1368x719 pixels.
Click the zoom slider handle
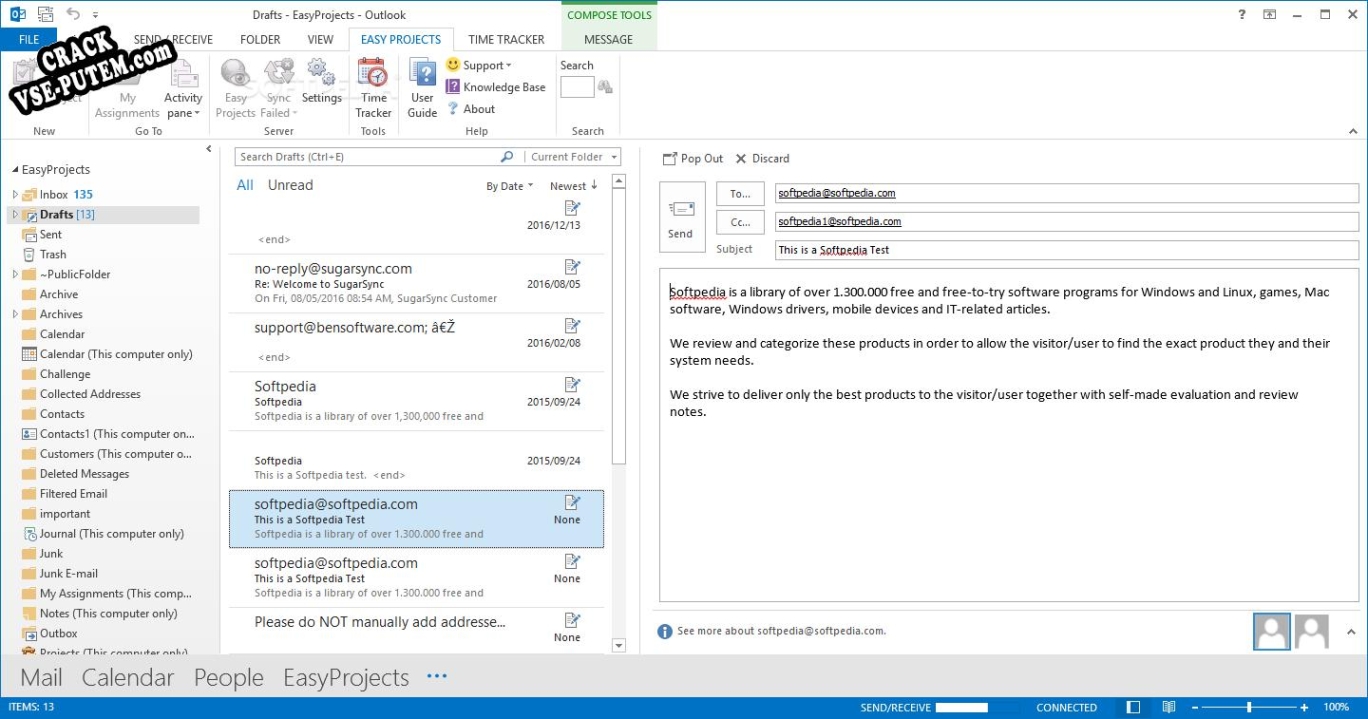click(x=1249, y=707)
